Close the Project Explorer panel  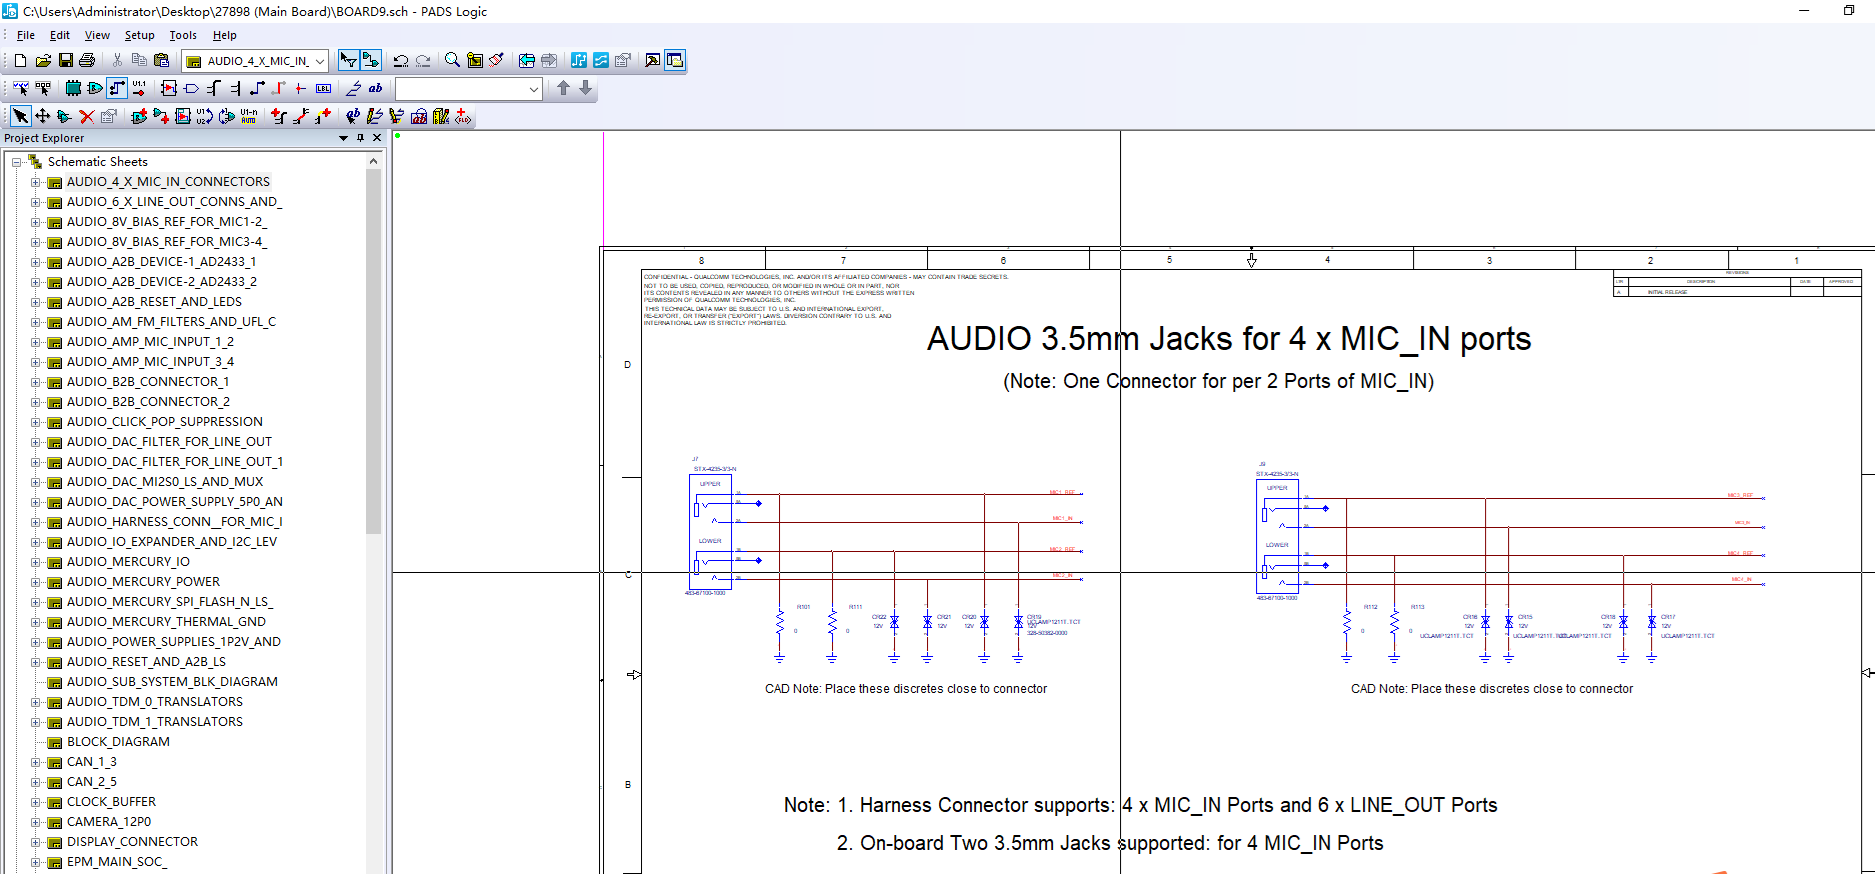click(x=377, y=138)
